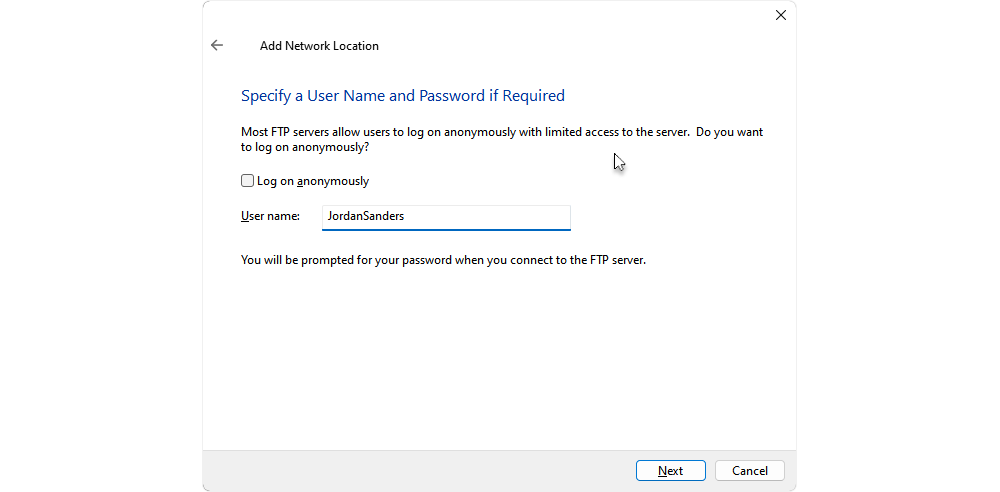Click the 'Do you want' phrase in description
The width and height of the screenshot is (1000, 492).
click(730, 132)
